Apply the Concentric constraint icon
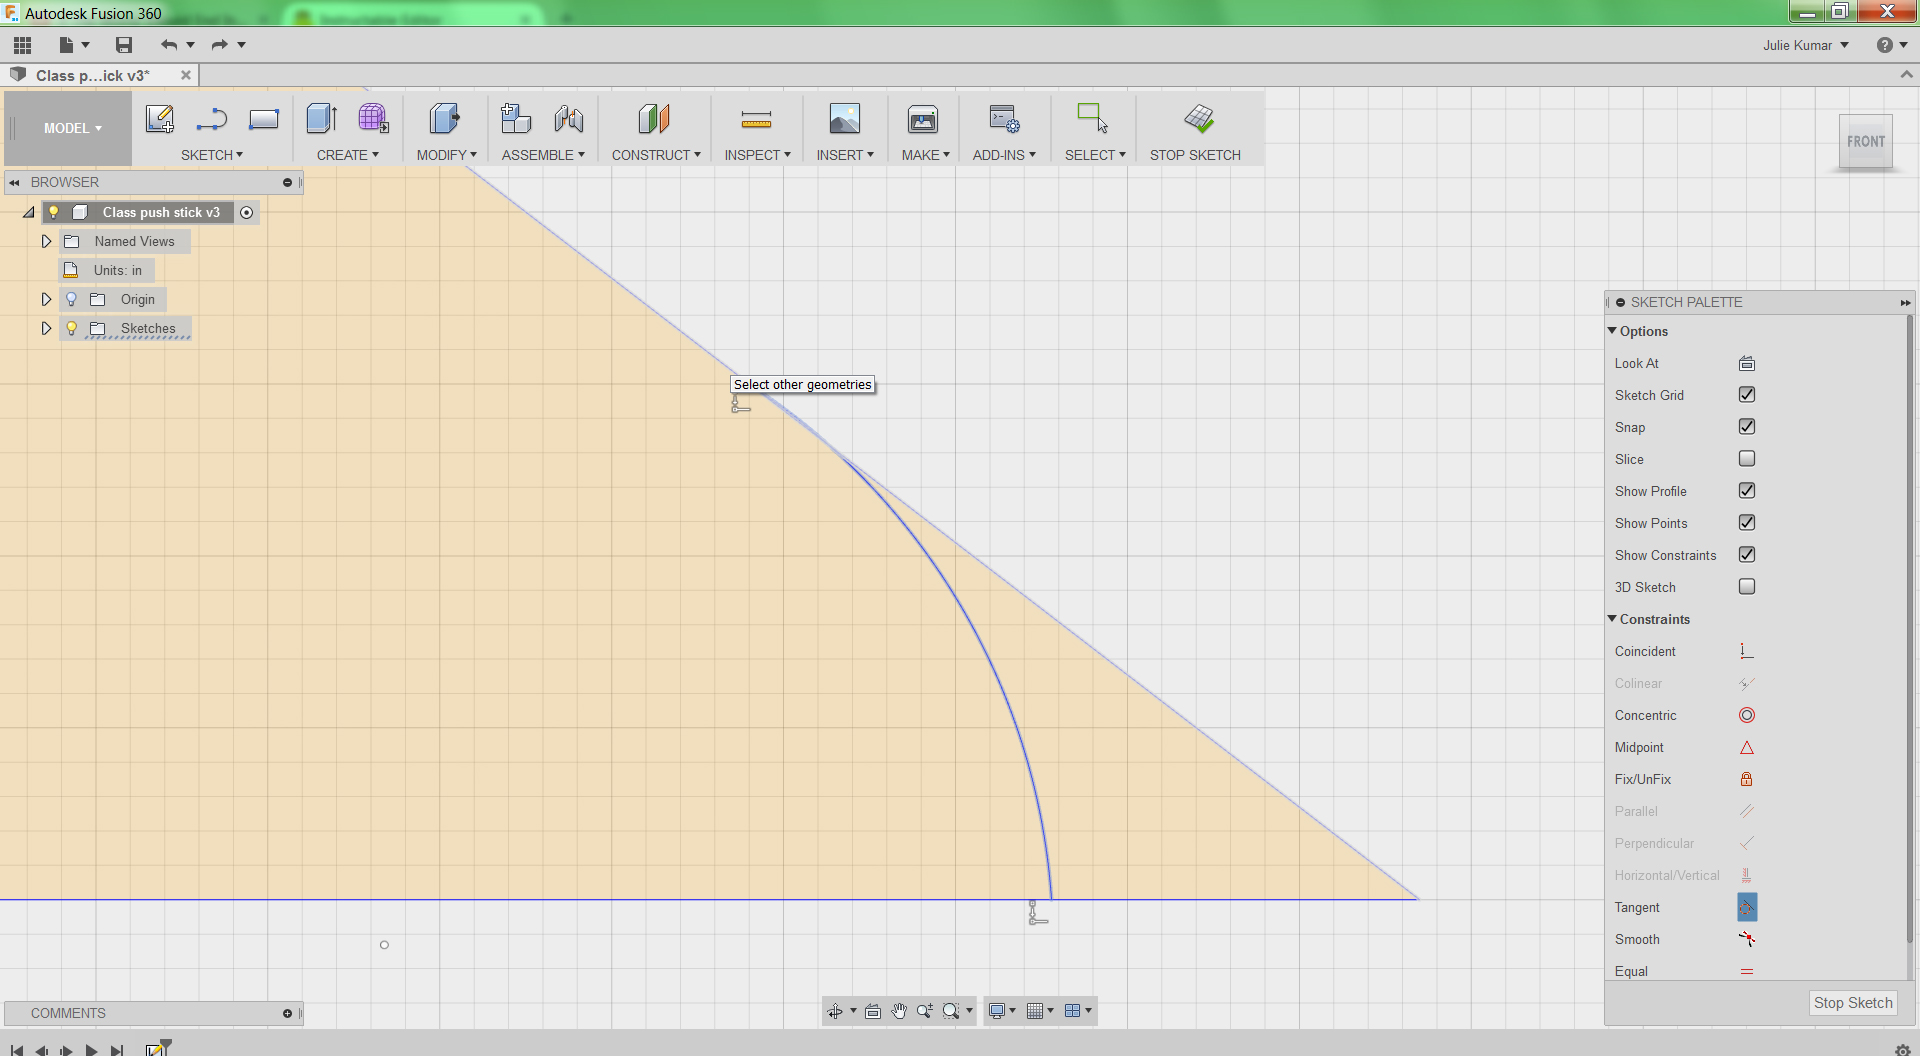Viewport: 1920px width, 1056px height. [1747, 715]
